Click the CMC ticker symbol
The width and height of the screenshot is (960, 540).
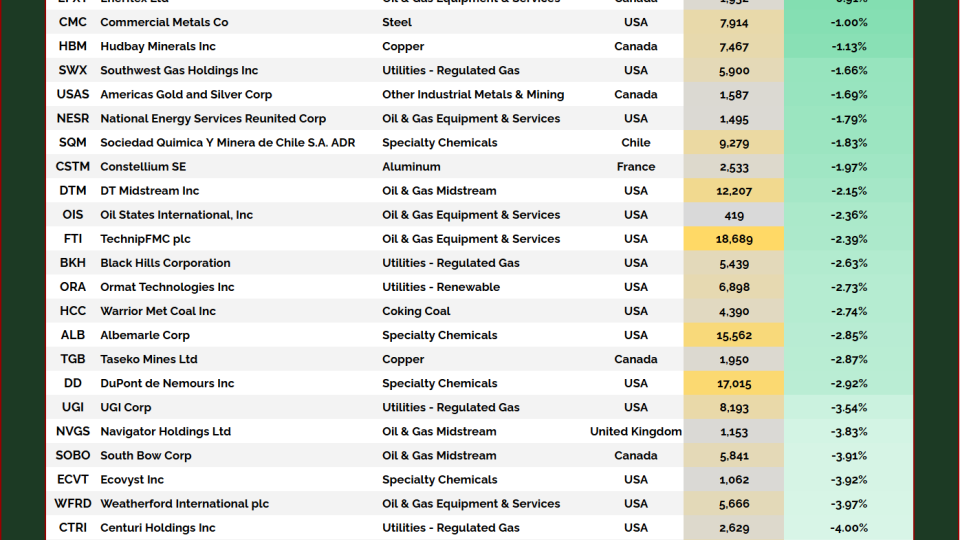(x=72, y=22)
